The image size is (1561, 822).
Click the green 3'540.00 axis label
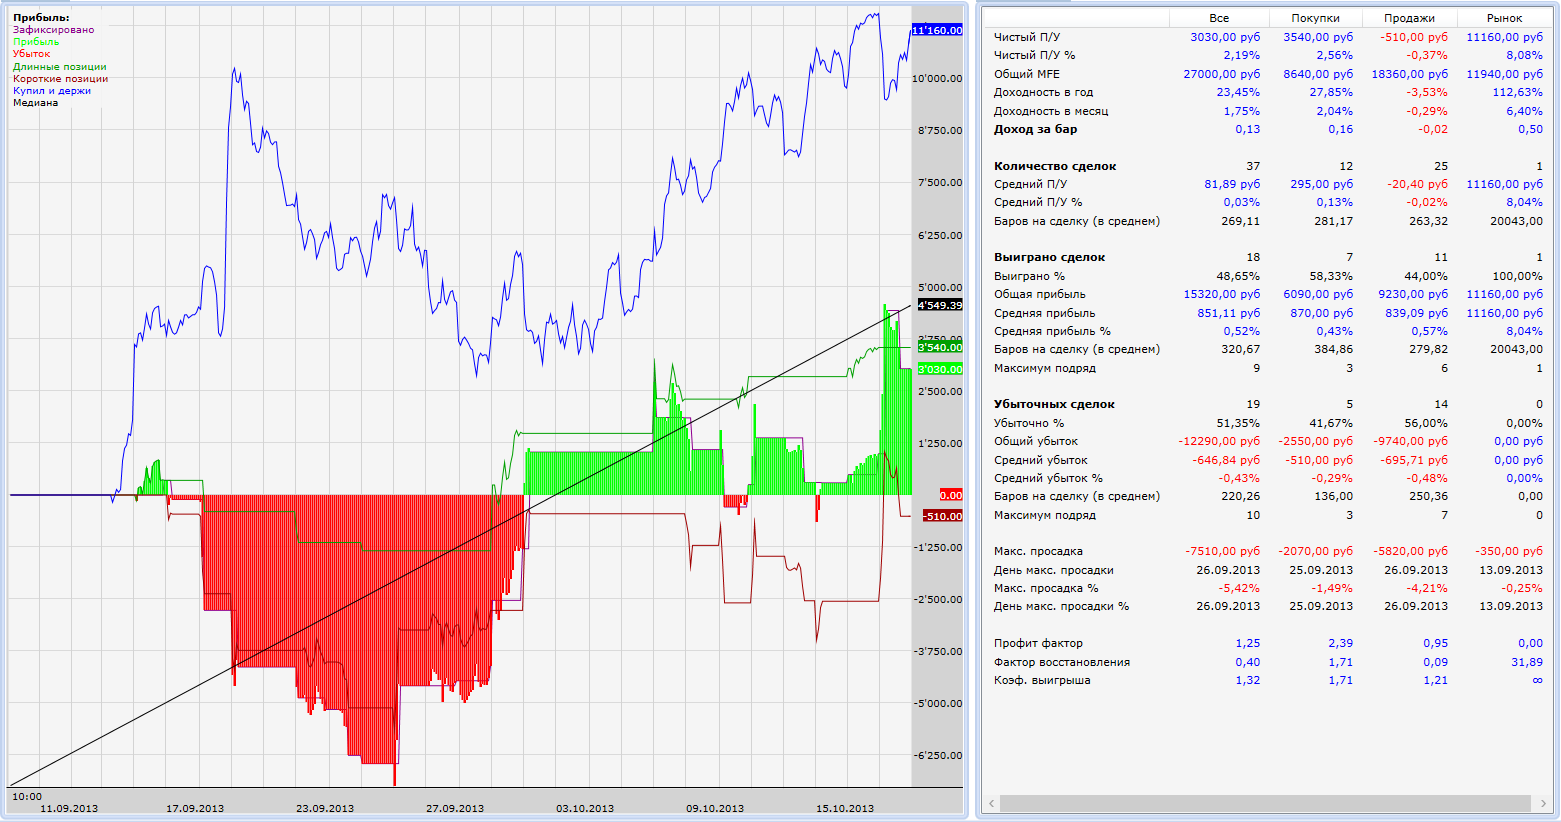940,347
